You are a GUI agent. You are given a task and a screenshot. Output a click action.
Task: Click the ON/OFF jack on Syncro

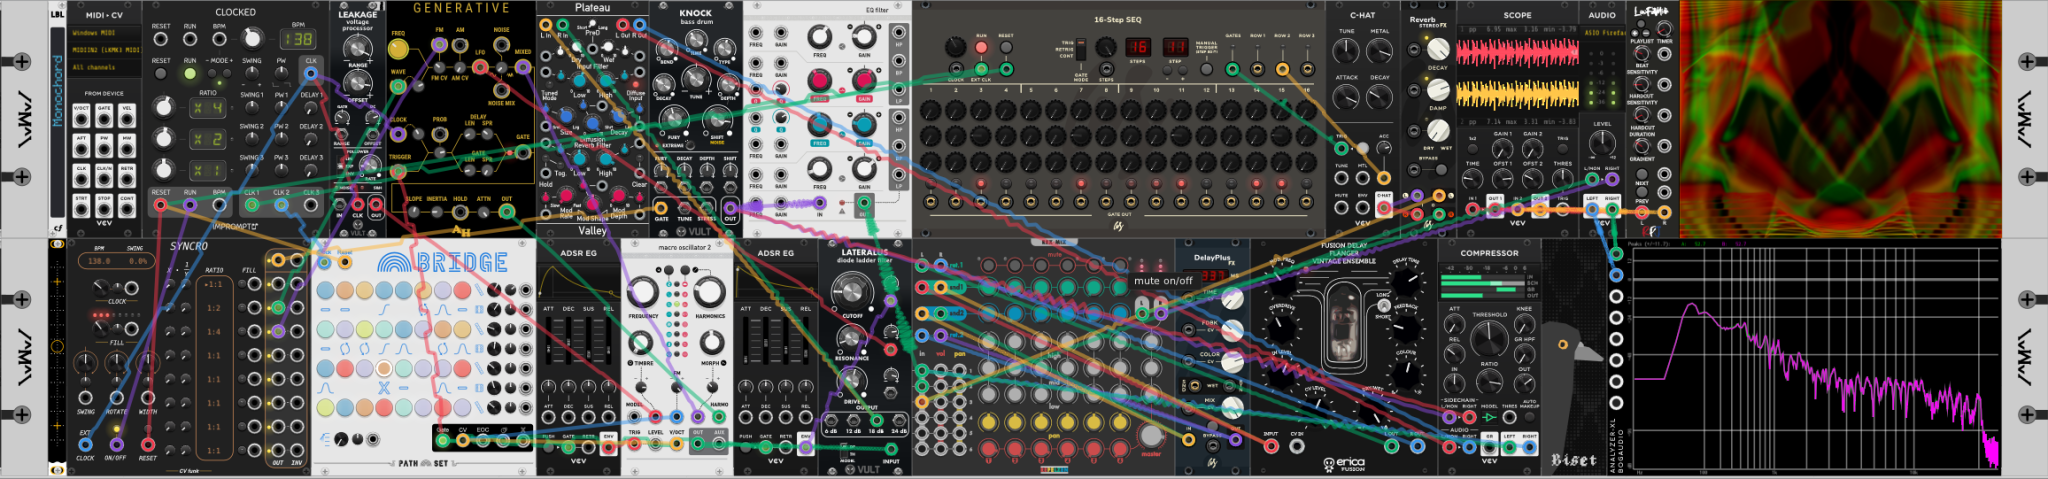[116, 444]
